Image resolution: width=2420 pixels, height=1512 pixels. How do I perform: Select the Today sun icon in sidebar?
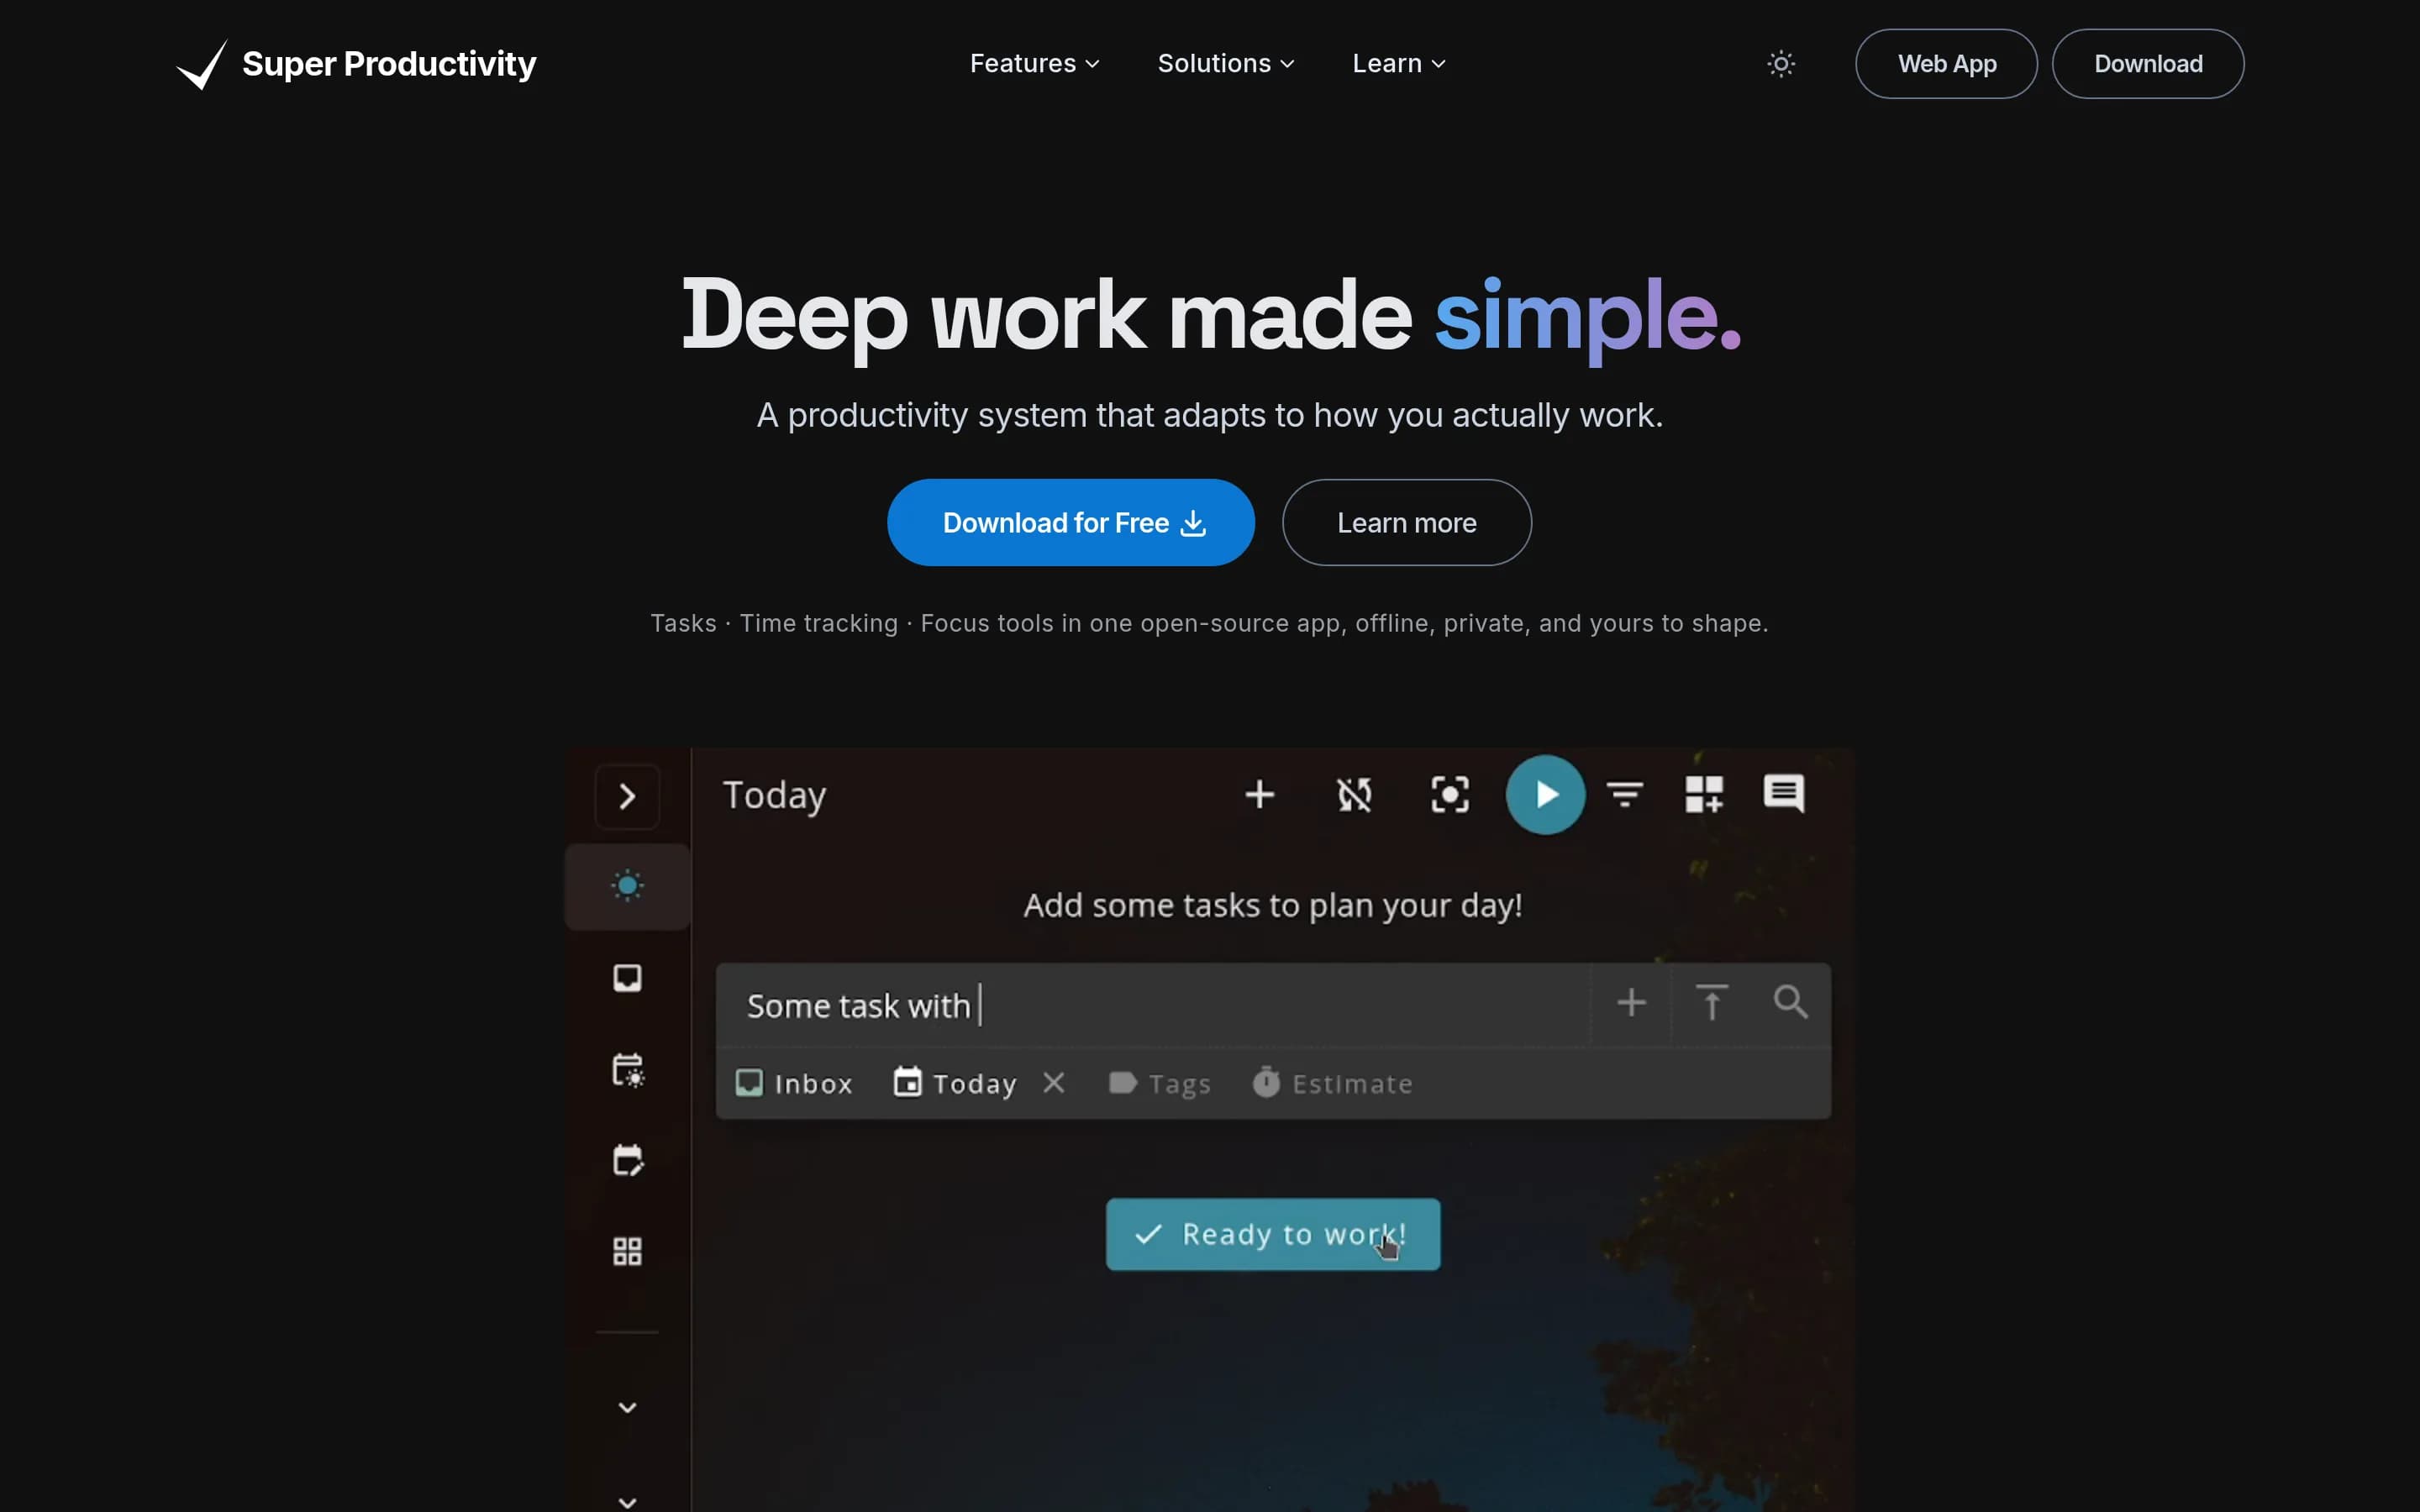627,886
